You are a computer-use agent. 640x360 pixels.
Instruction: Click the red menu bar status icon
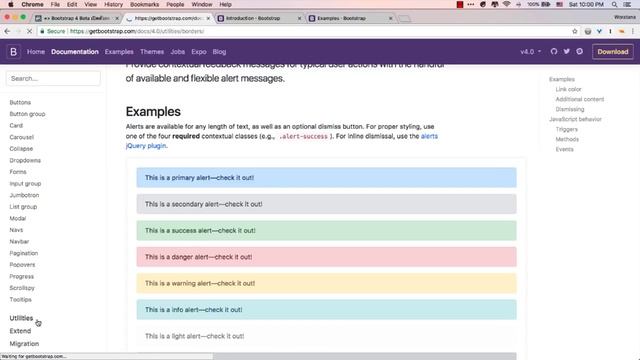460,4
